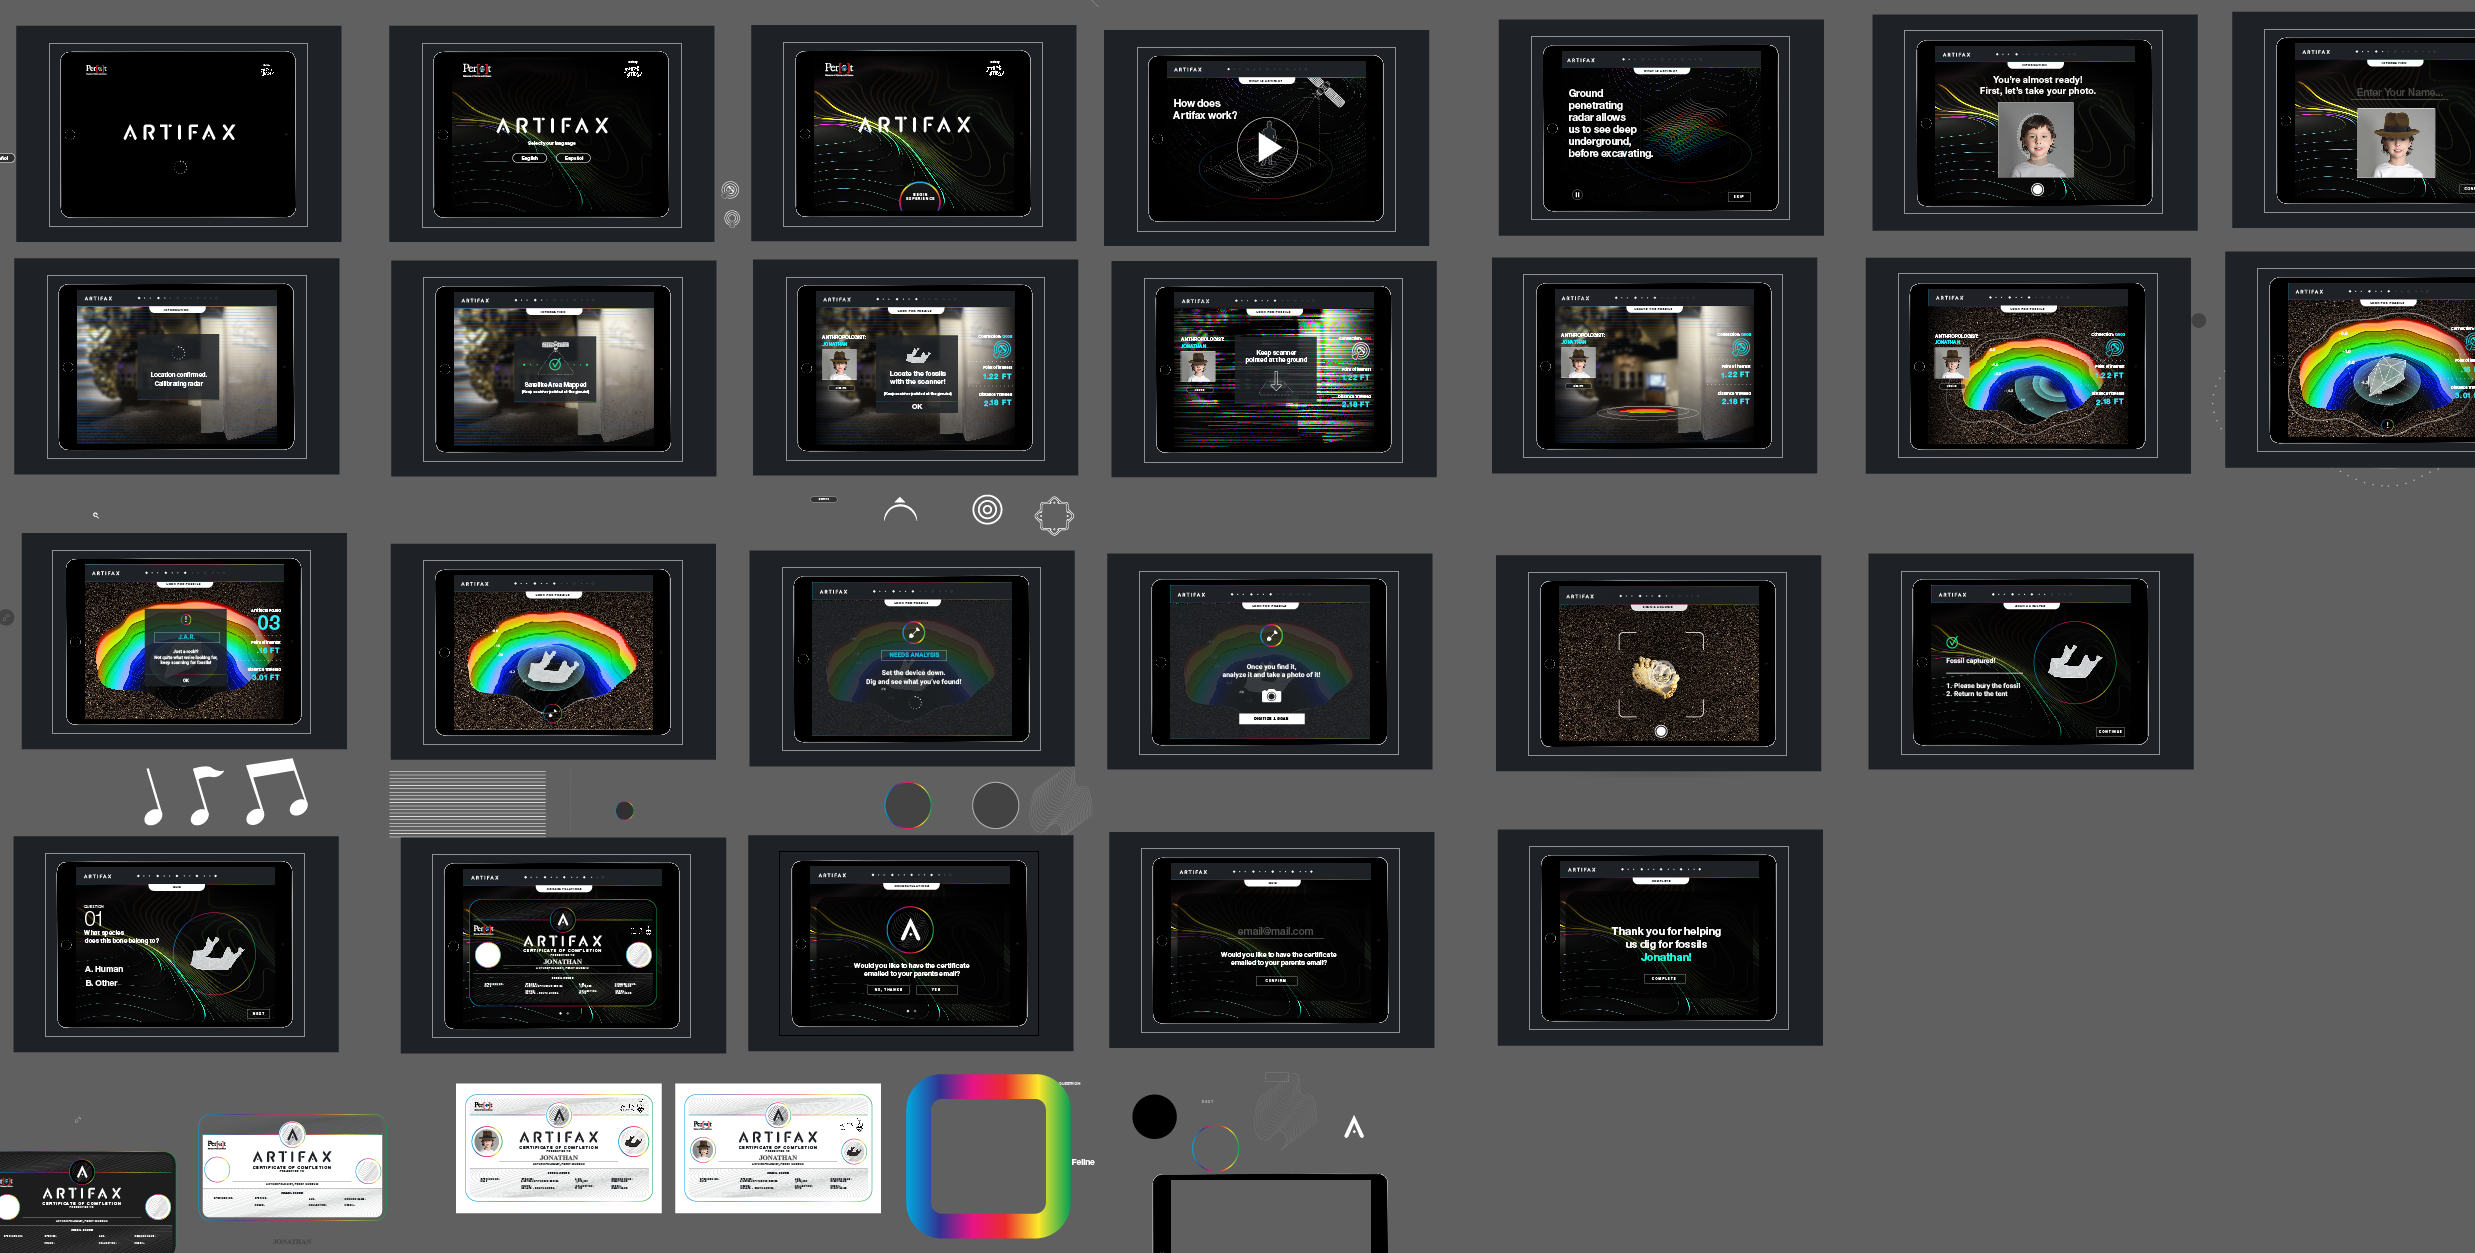The image size is (2475, 1253).
Task: Click the Begin Experience circle button
Action: (x=920, y=197)
